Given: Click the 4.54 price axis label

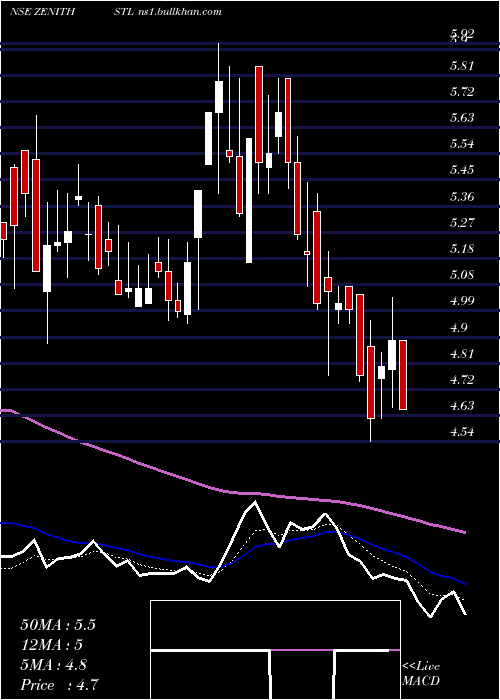Looking at the screenshot, I should click(x=462, y=432).
